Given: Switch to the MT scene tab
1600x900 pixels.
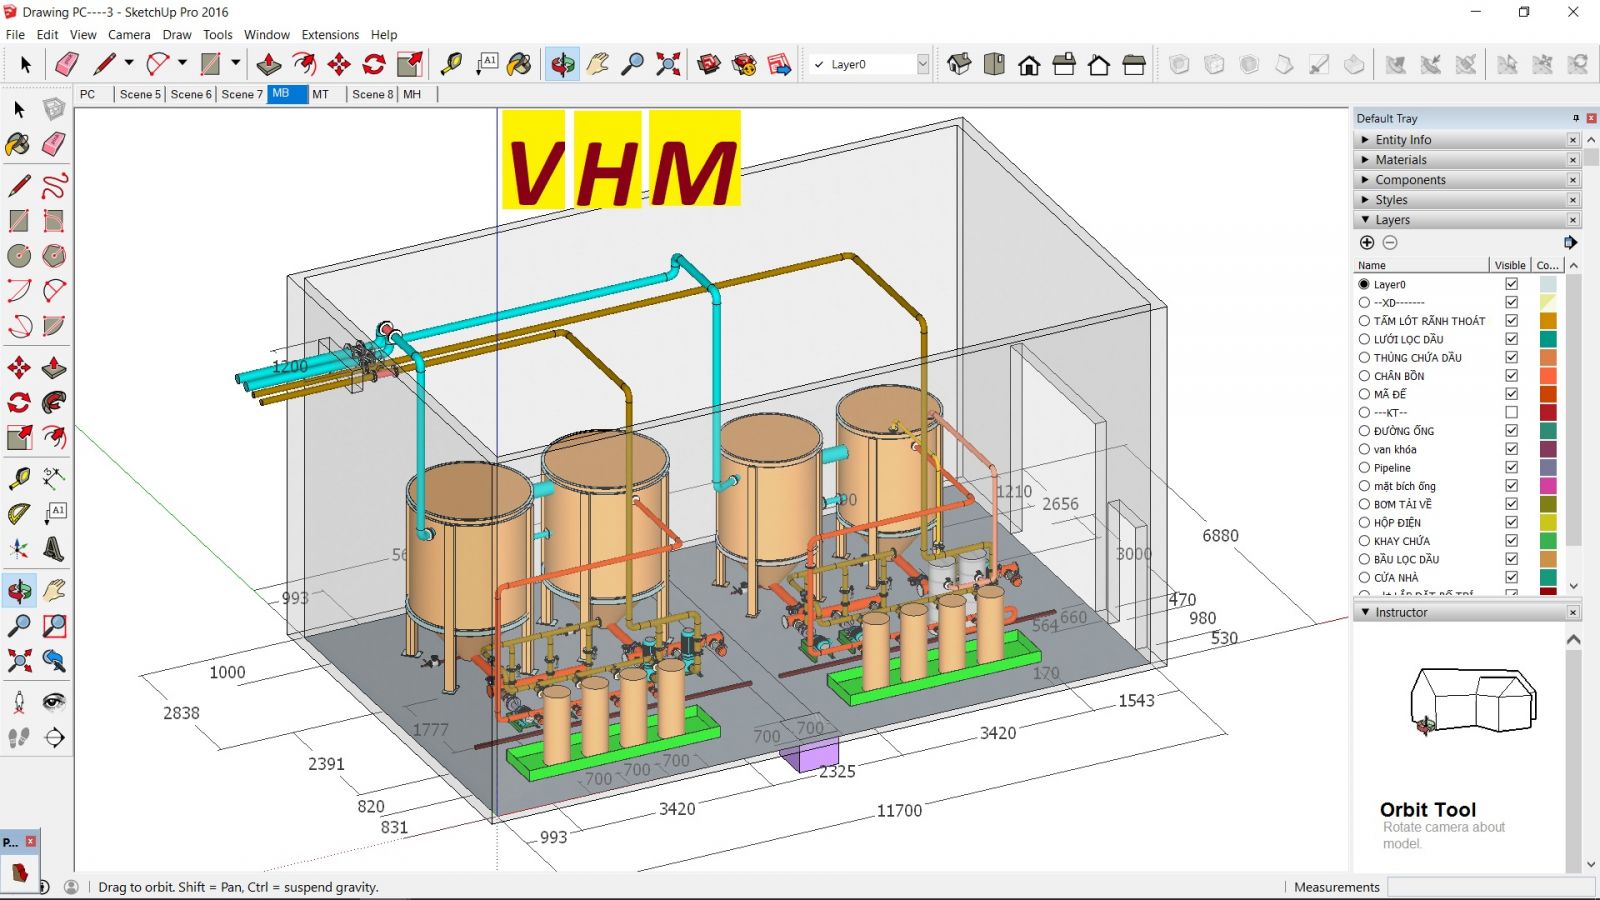Looking at the screenshot, I should (x=320, y=94).
